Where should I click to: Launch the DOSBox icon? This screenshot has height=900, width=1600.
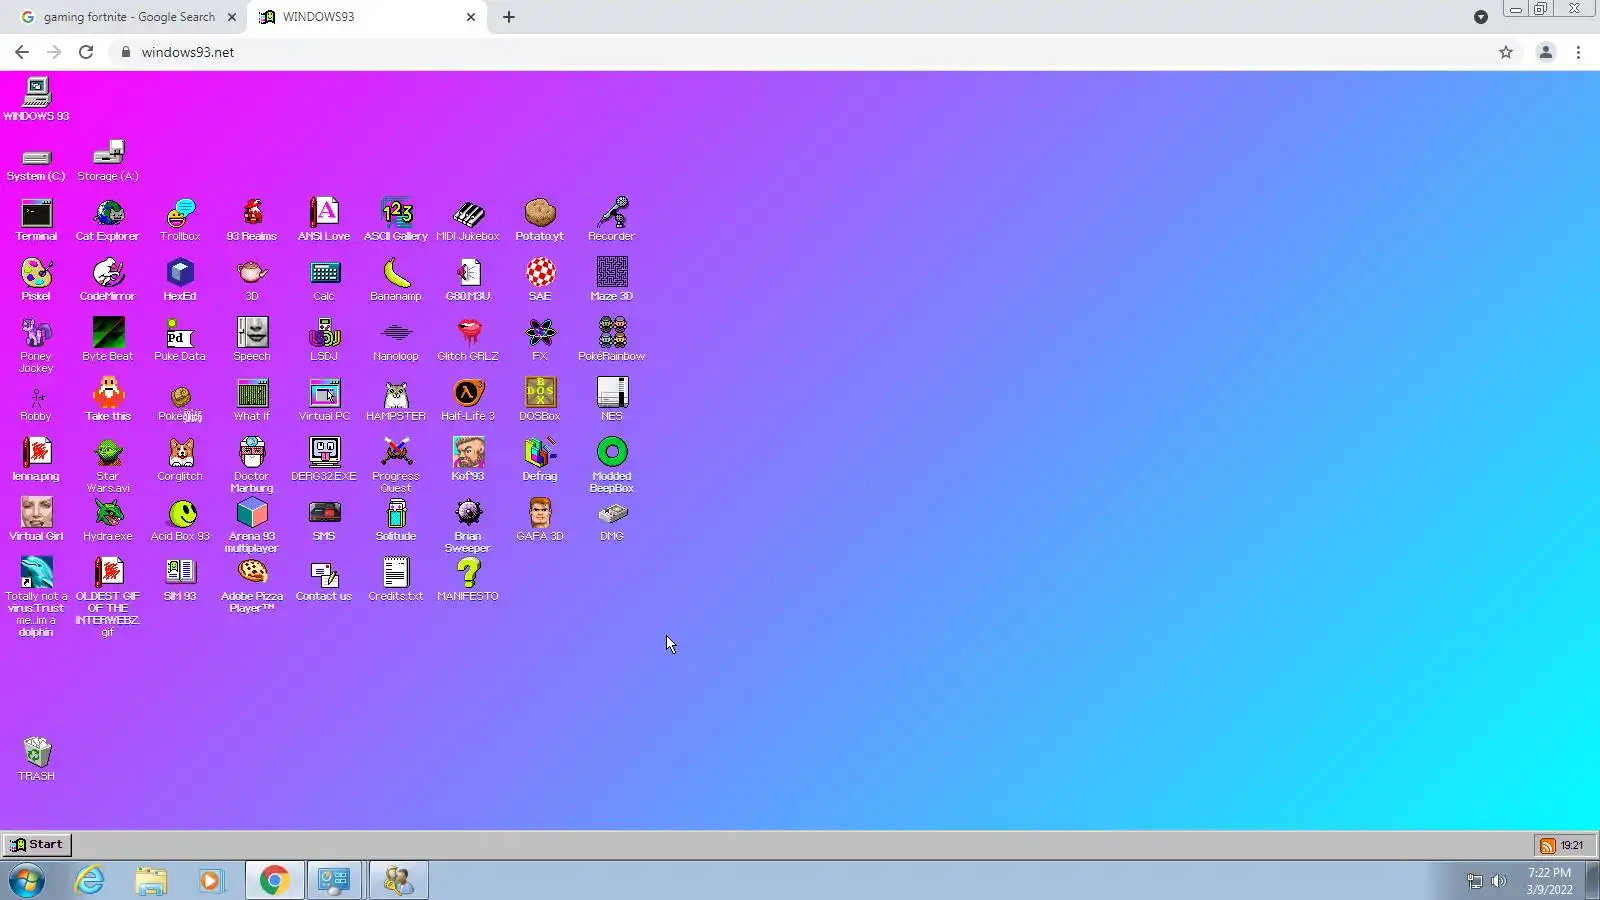[x=540, y=400]
